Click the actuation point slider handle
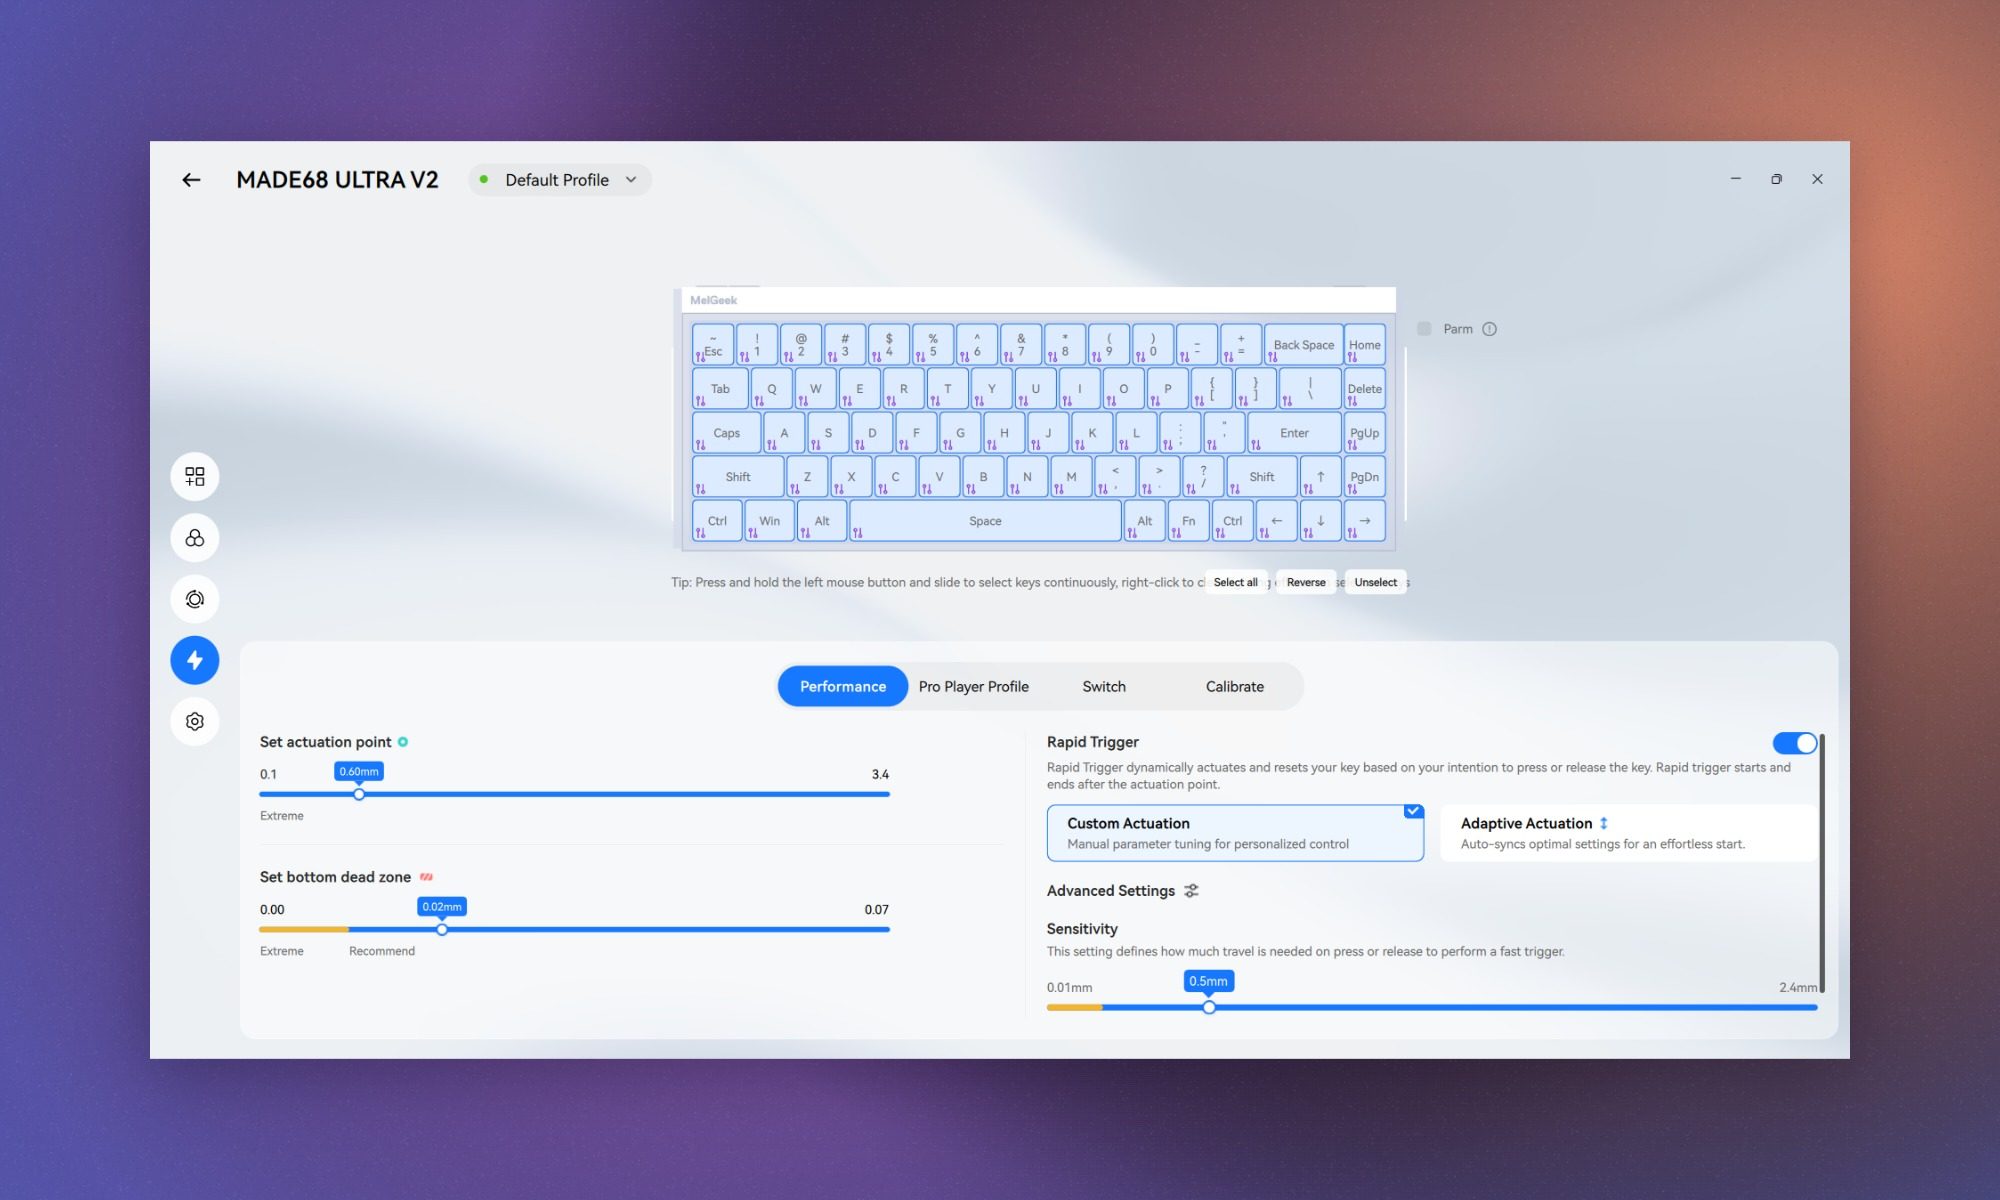2000x1200 pixels. coord(359,794)
